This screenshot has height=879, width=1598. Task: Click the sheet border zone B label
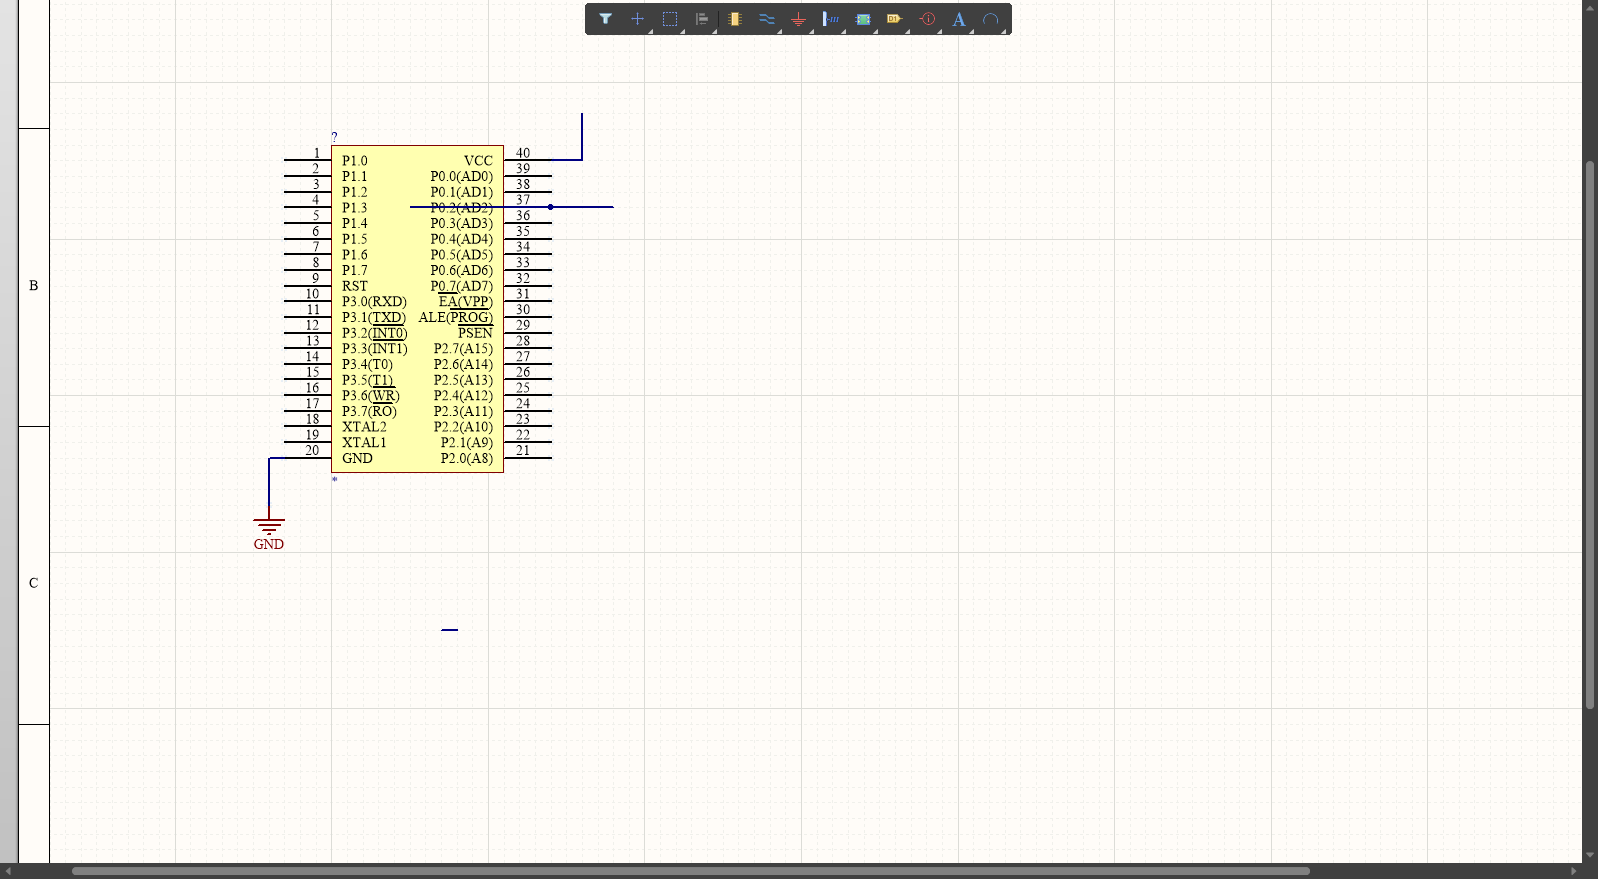33,286
